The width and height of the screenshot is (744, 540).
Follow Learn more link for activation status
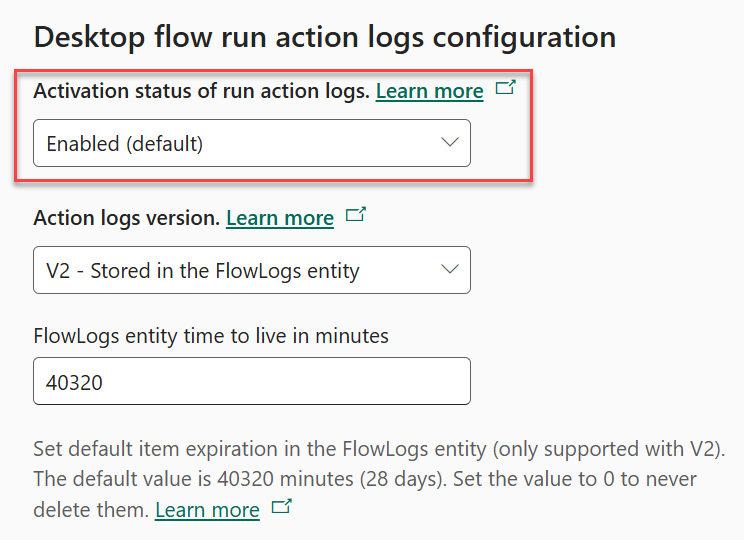pos(430,91)
